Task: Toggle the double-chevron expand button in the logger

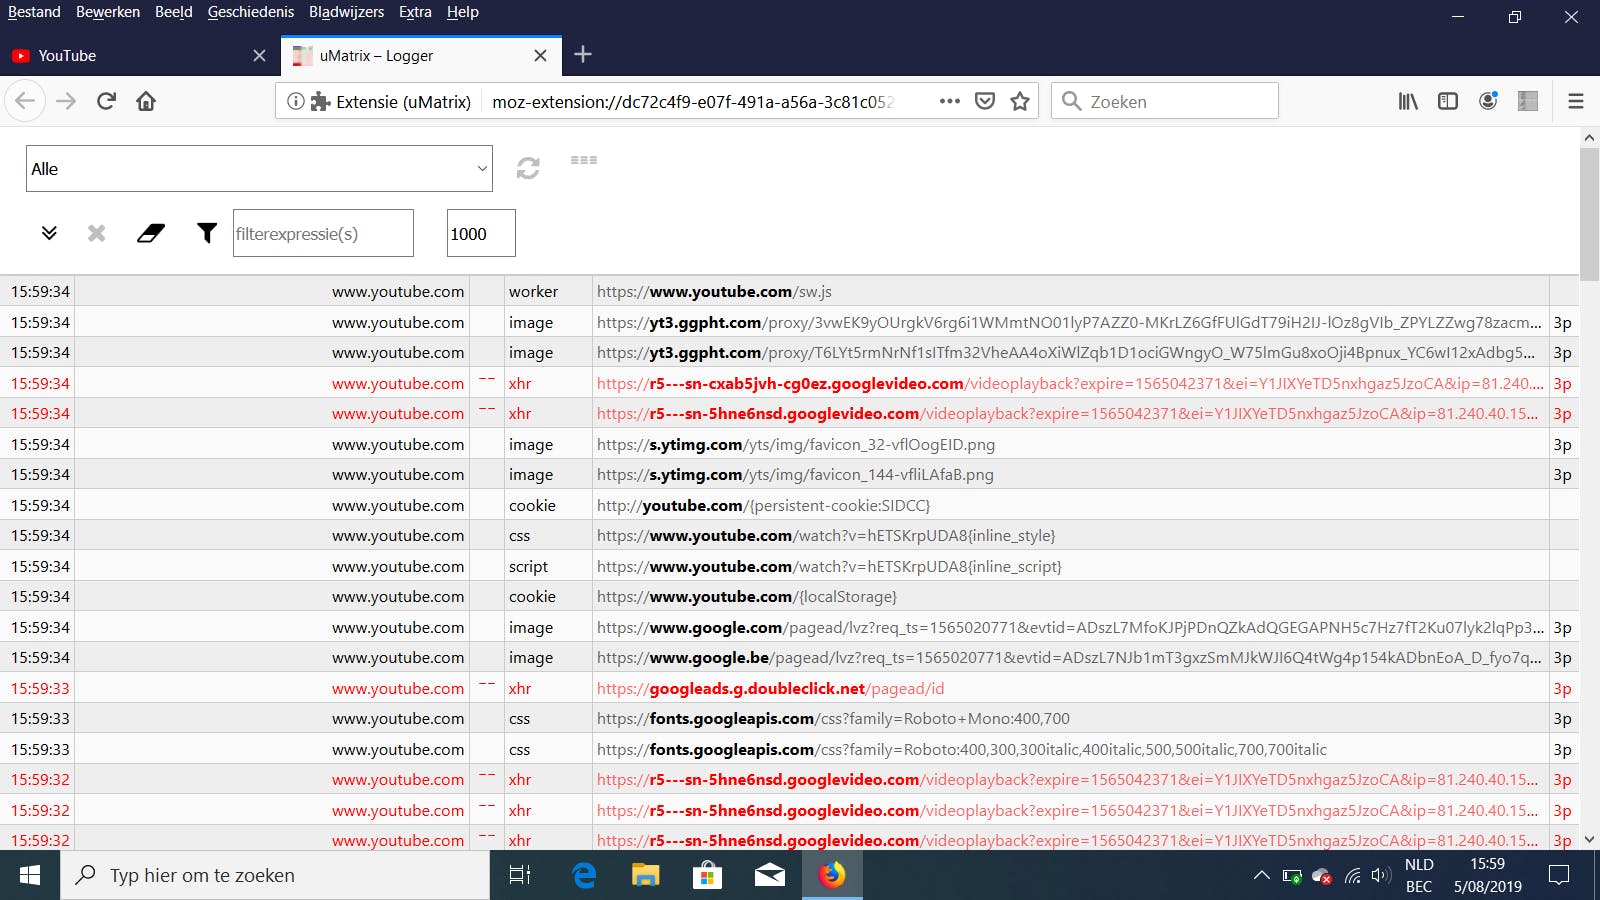Action: click(x=49, y=233)
